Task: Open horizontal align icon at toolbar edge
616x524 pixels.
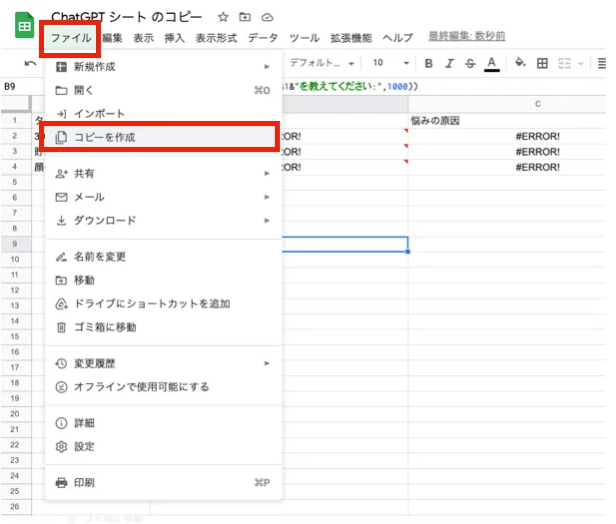Action: coord(601,63)
